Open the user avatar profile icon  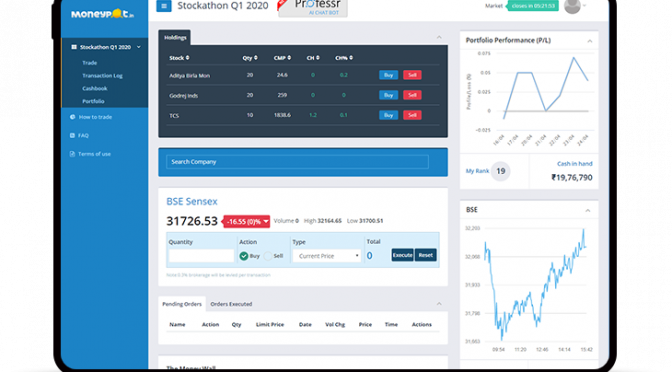tap(572, 6)
